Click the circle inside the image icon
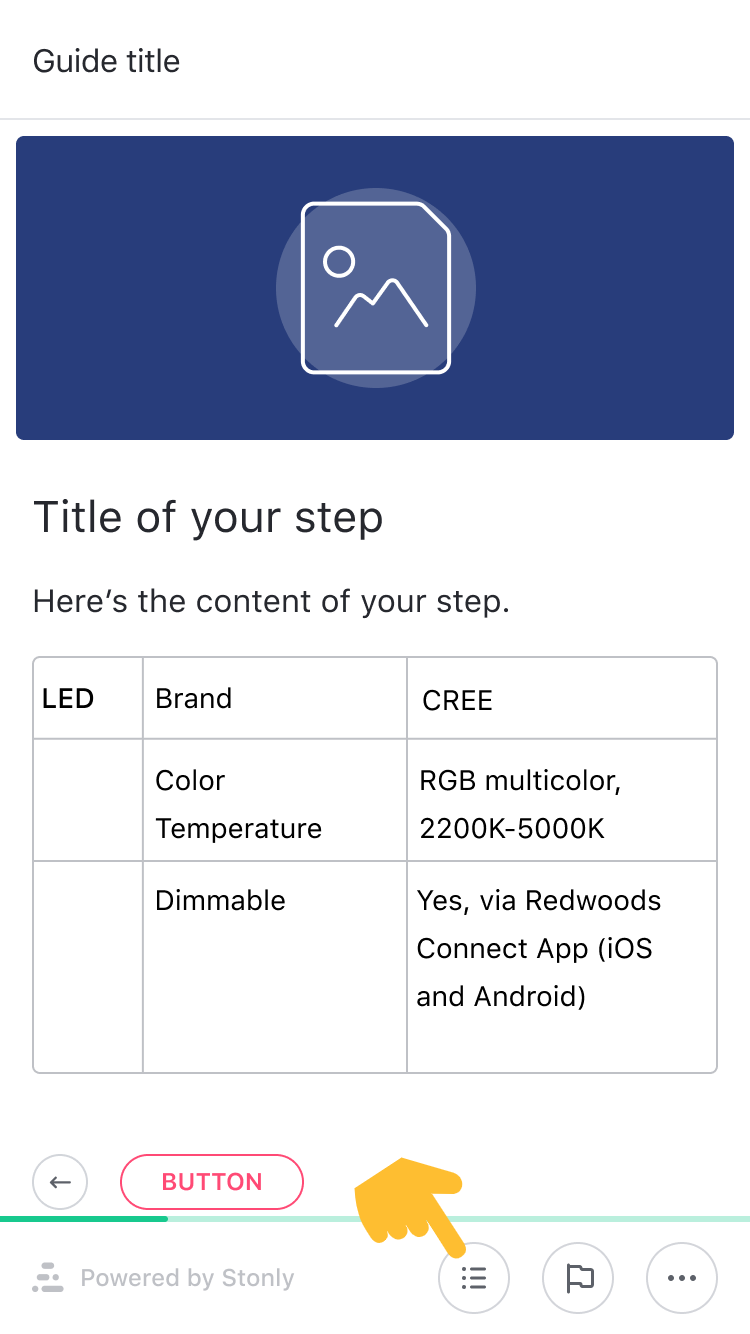 337,263
